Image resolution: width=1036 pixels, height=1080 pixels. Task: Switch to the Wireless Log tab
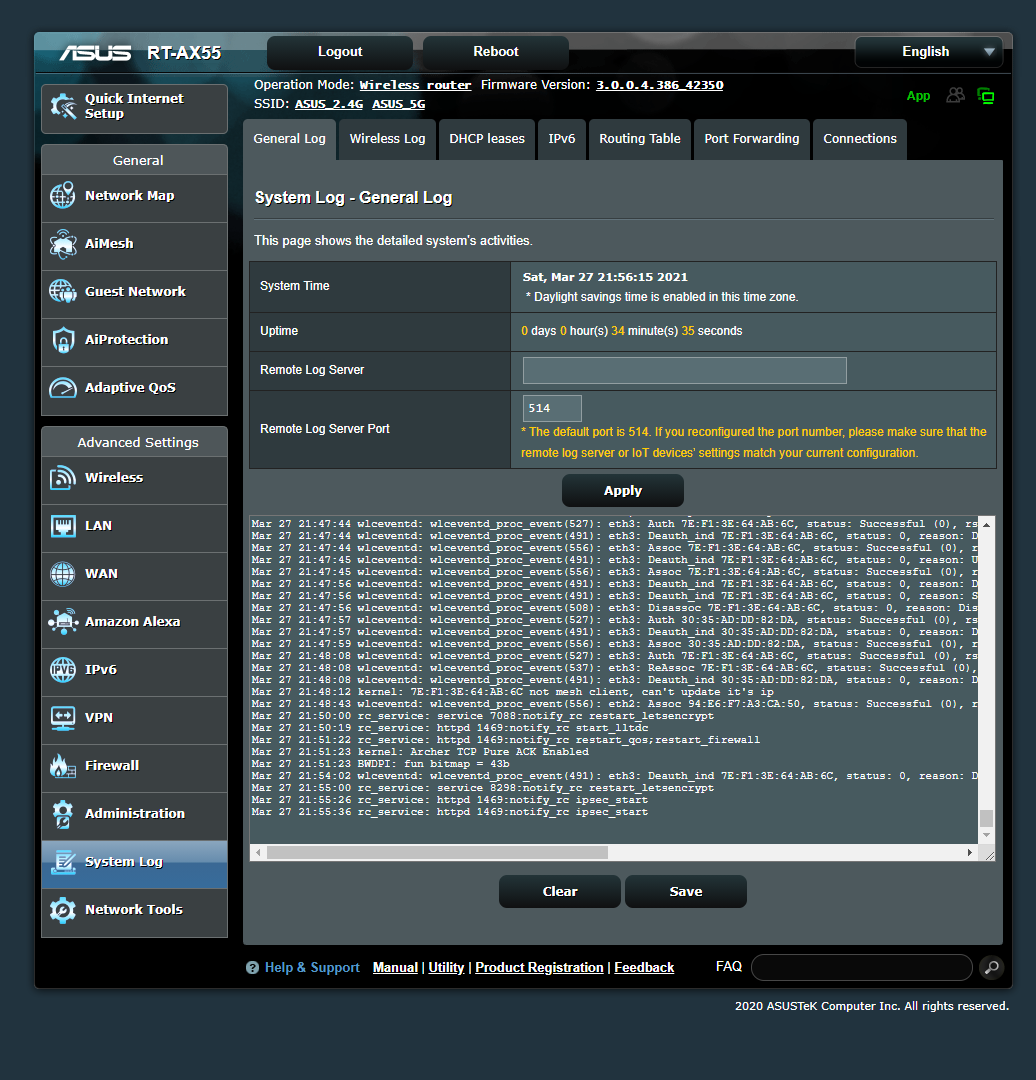click(387, 139)
